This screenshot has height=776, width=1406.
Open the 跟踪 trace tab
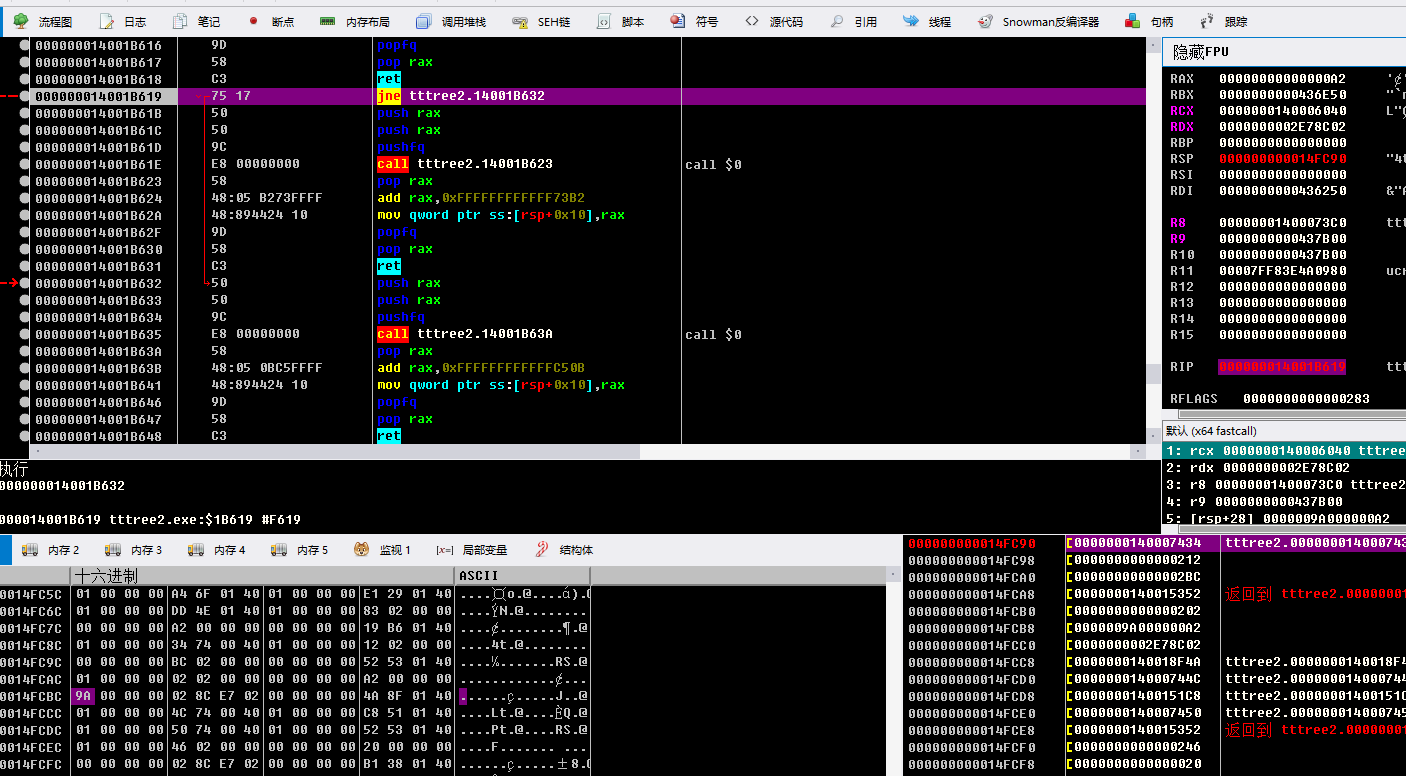[x=1223, y=21]
